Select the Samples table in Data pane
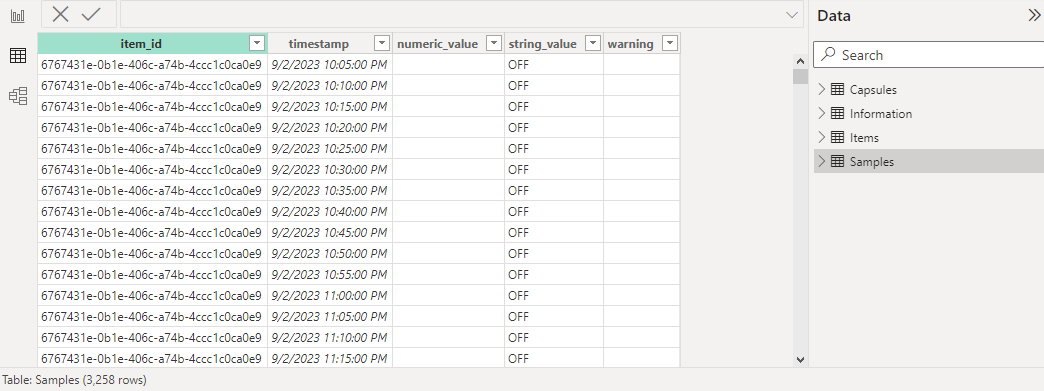1044x391 pixels. pos(929,161)
